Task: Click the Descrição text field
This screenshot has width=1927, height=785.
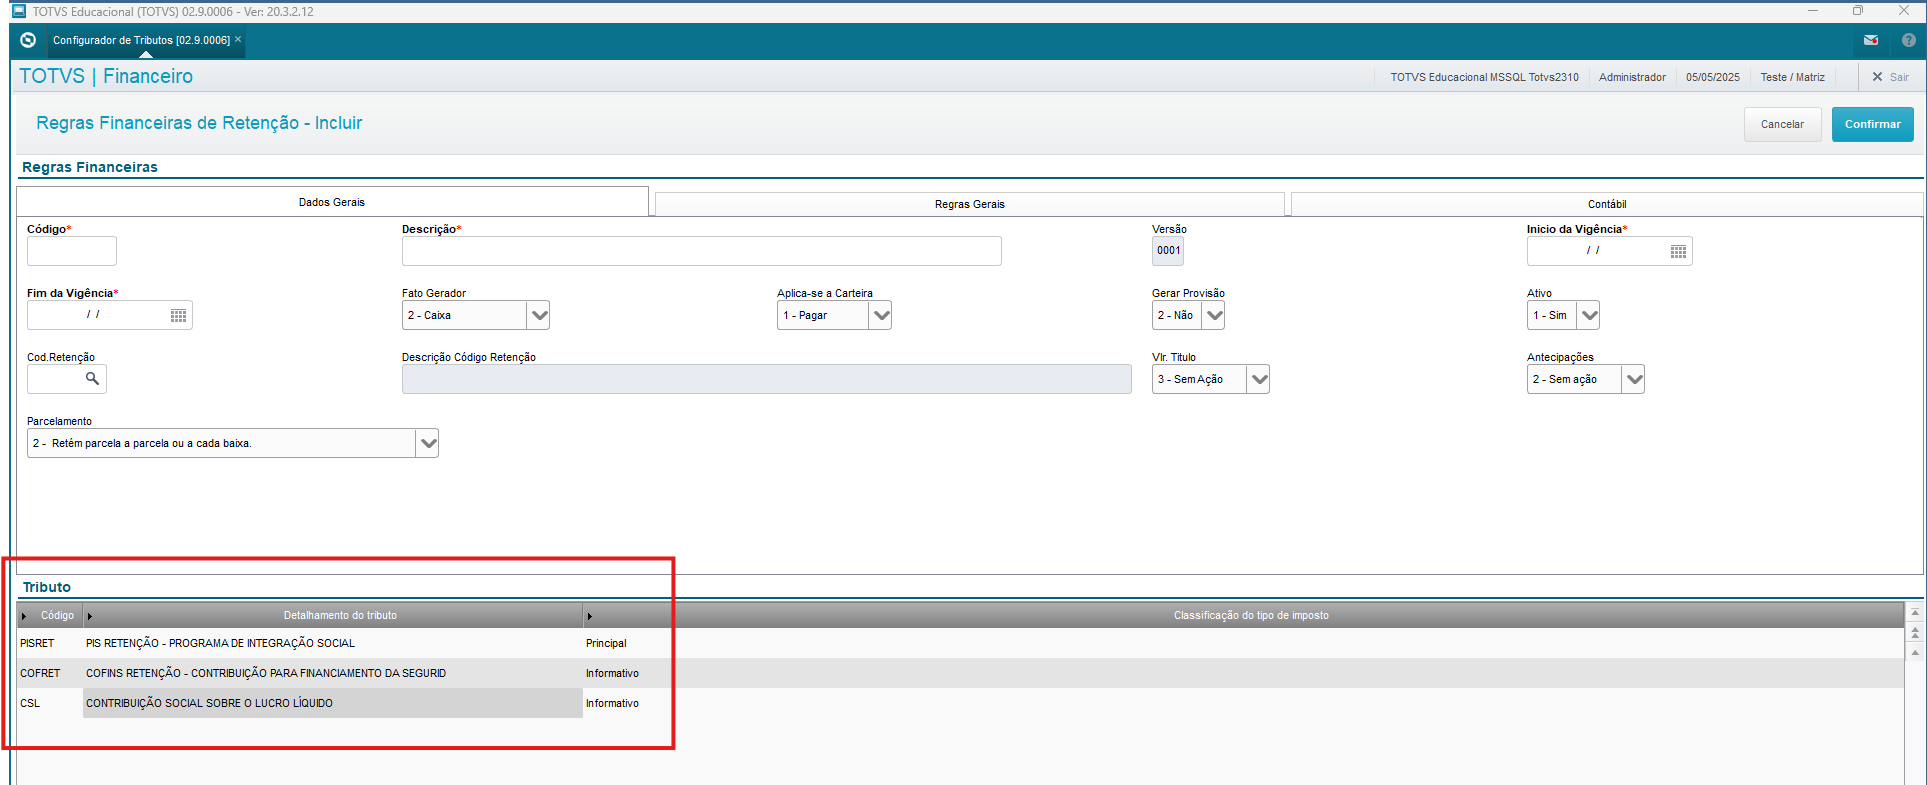Action: 701,251
